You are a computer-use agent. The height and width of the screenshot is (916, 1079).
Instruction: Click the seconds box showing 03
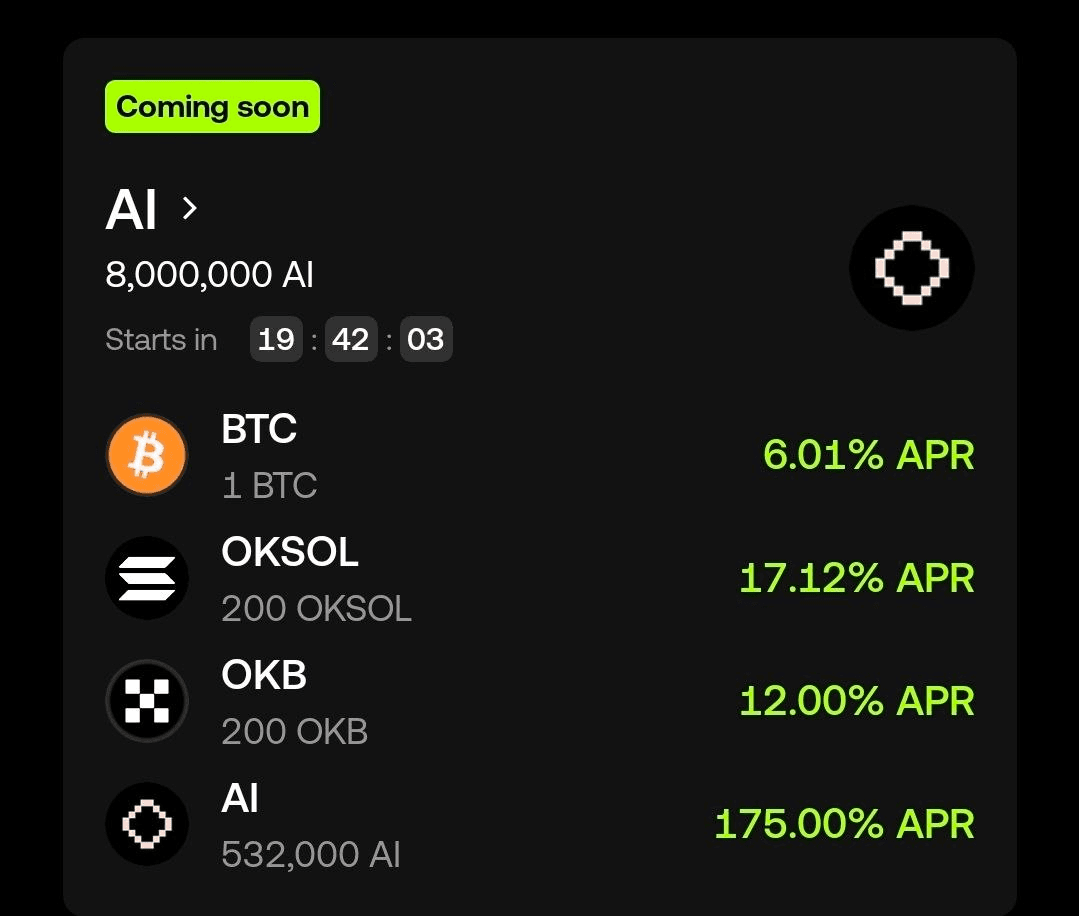pos(426,339)
